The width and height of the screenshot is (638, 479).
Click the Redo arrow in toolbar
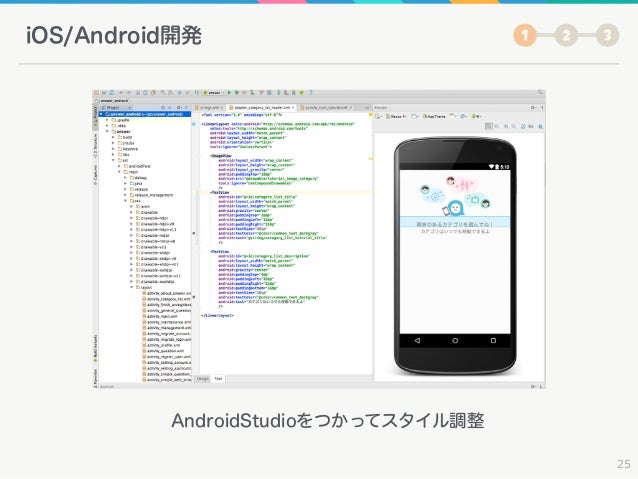129,93
